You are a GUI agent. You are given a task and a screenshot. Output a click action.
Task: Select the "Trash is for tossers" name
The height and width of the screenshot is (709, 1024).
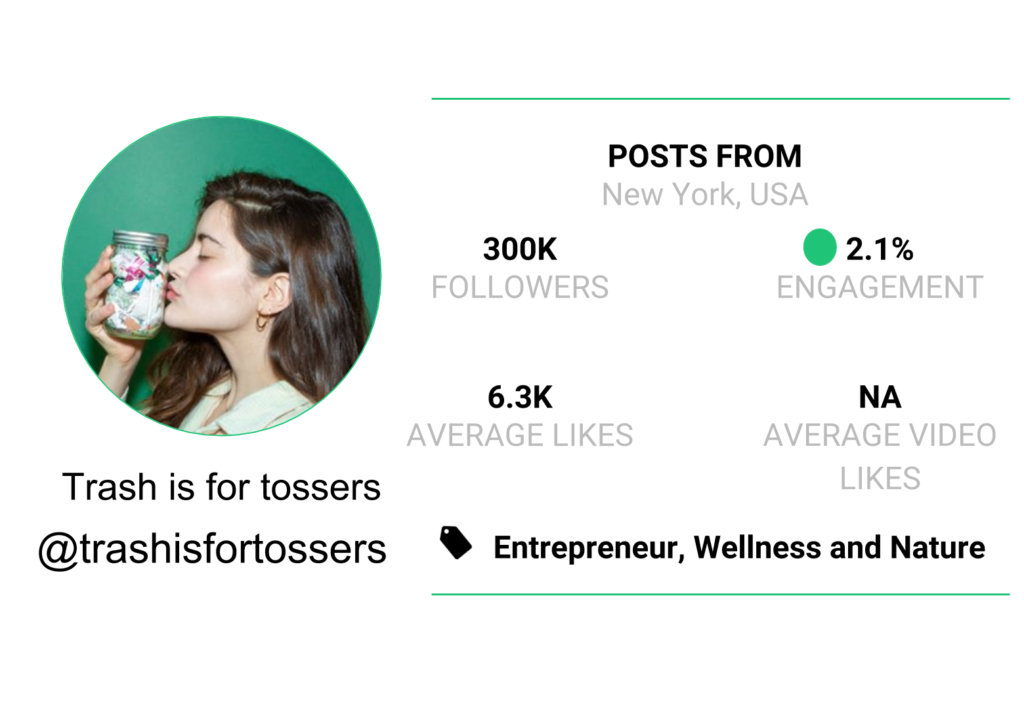pyautogui.click(x=221, y=488)
